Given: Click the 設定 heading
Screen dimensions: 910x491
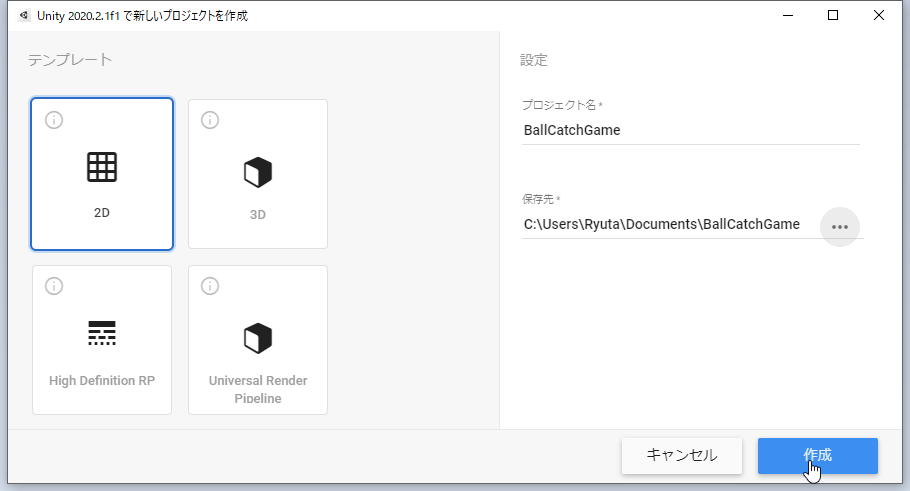Looking at the screenshot, I should [x=534, y=60].
